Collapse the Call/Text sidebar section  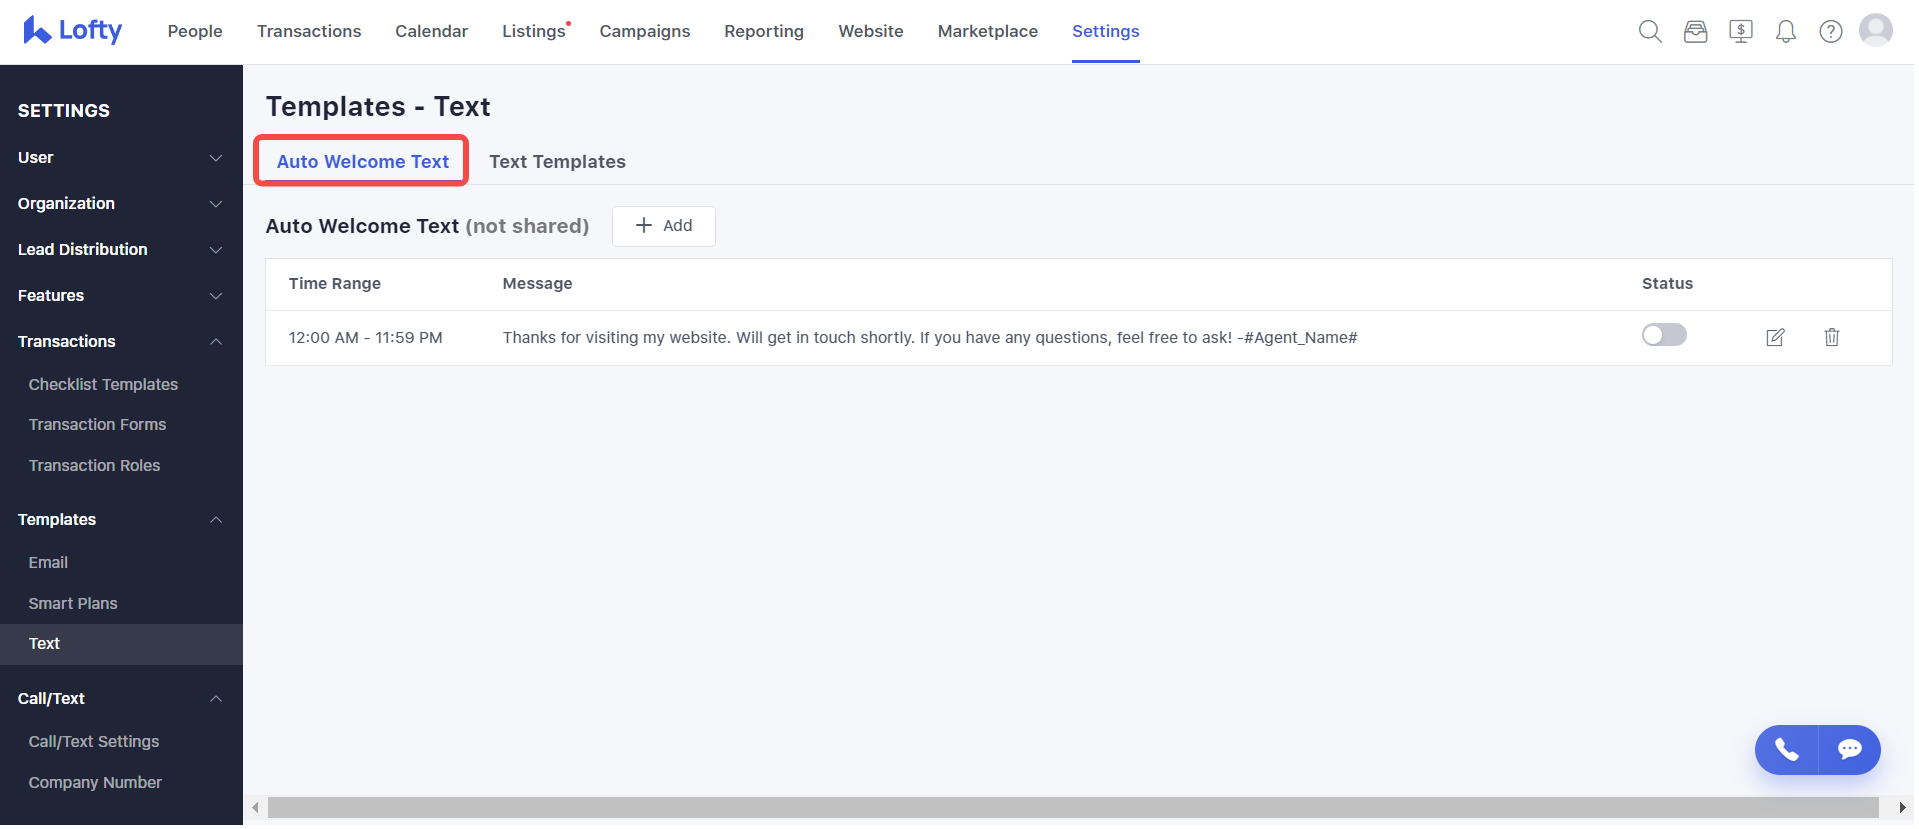pos(121,699)
